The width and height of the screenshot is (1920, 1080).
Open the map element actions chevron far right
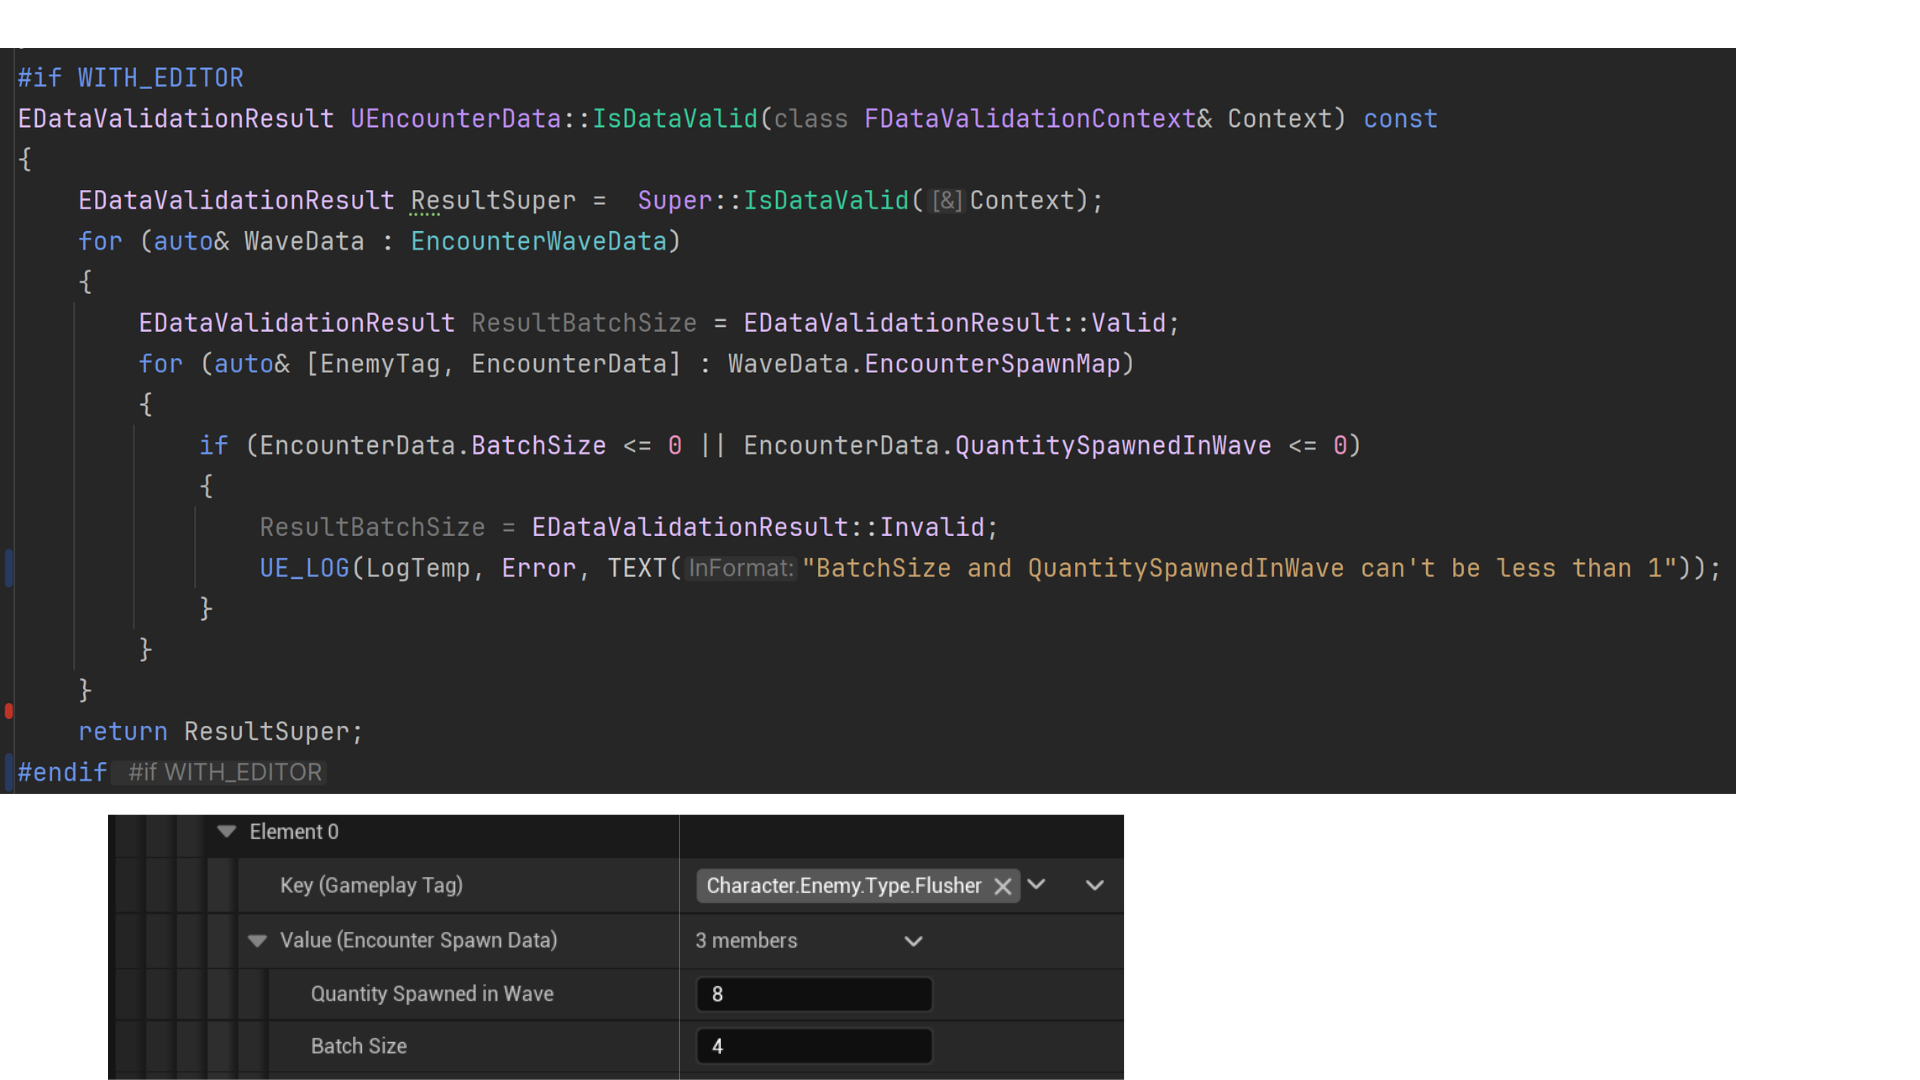tap(1094, 886)
